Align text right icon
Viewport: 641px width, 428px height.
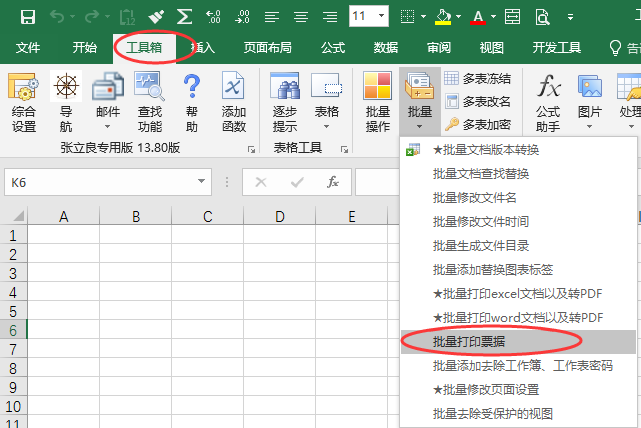point(330,17)
